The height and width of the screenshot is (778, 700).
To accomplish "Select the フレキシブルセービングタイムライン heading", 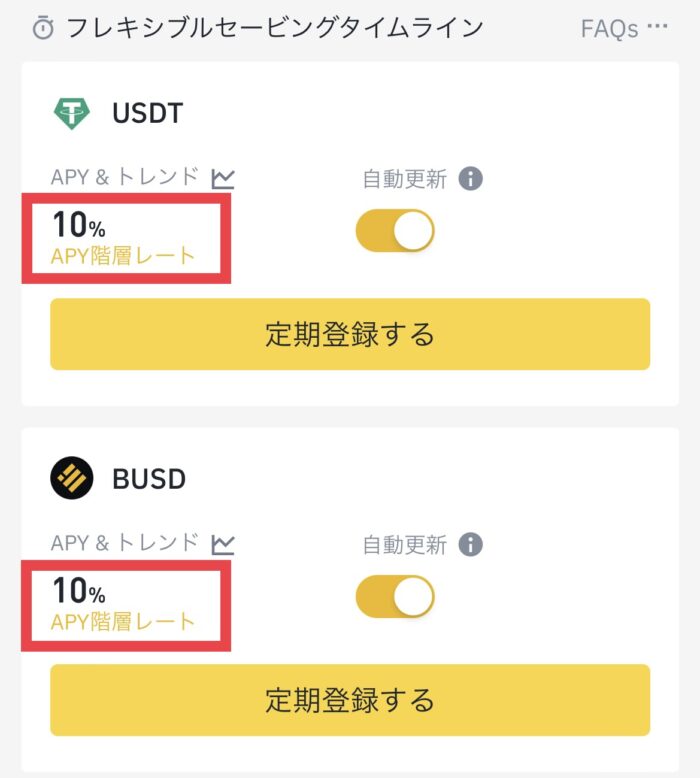I will coord(274,28).
